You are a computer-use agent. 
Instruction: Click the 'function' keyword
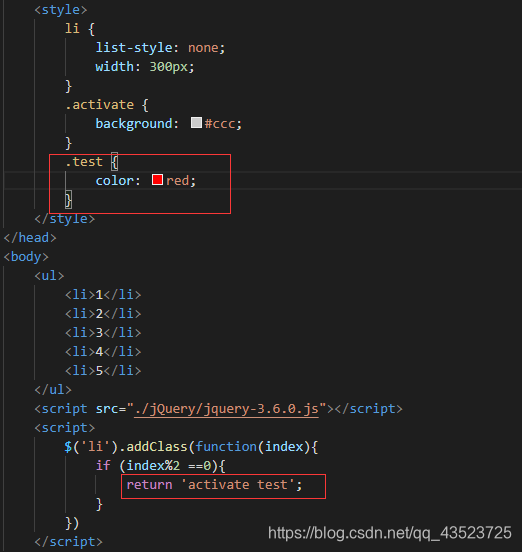pyautogui.click(x=226, y=447)
